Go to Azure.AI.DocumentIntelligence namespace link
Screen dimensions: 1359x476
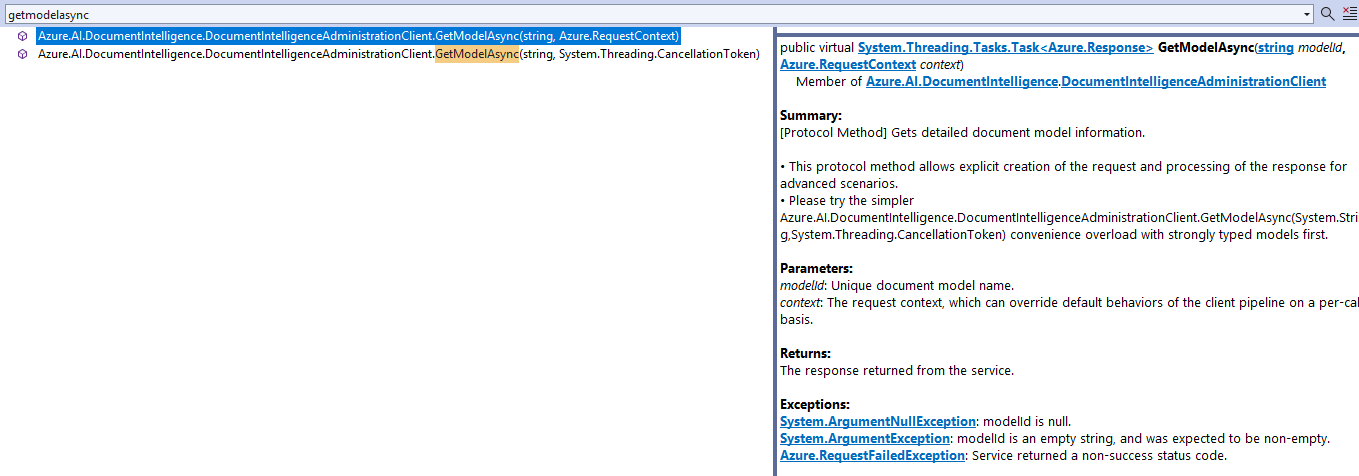[961, 81]
